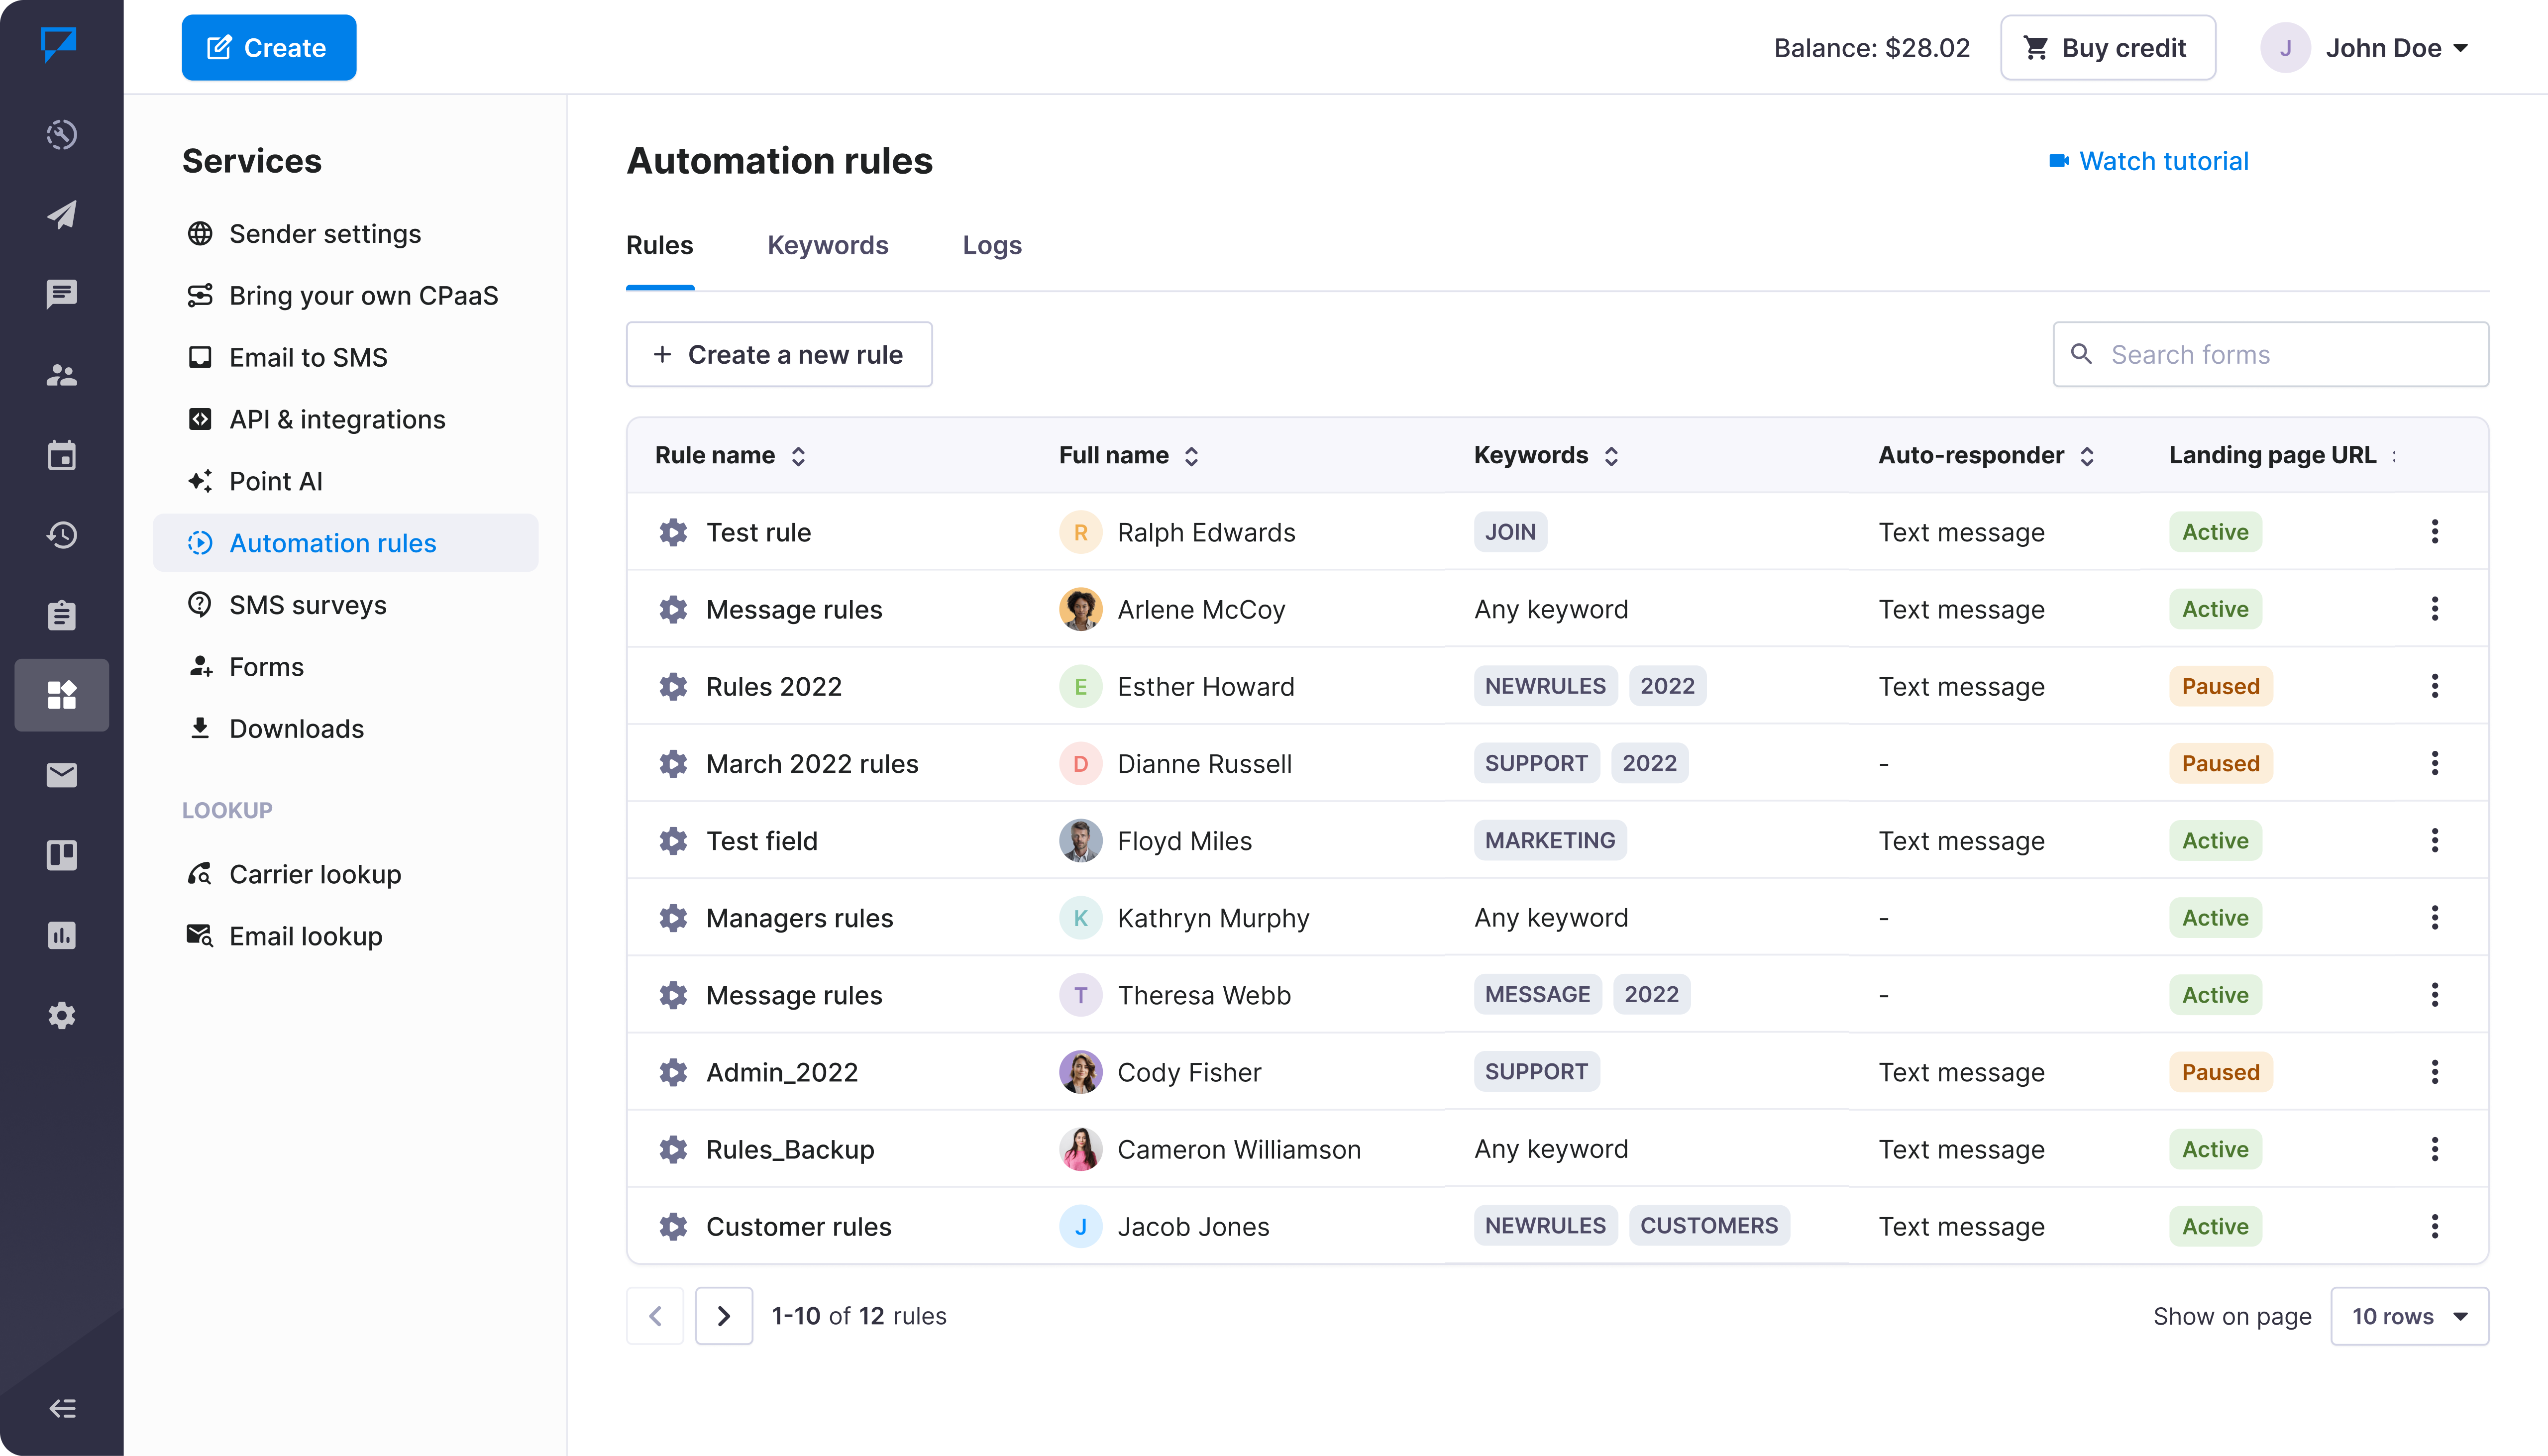Sort table by Auto-responder column
Image resolution: width=2548 pixels, height=1456 pixels.
click(x=1986, y=456)
